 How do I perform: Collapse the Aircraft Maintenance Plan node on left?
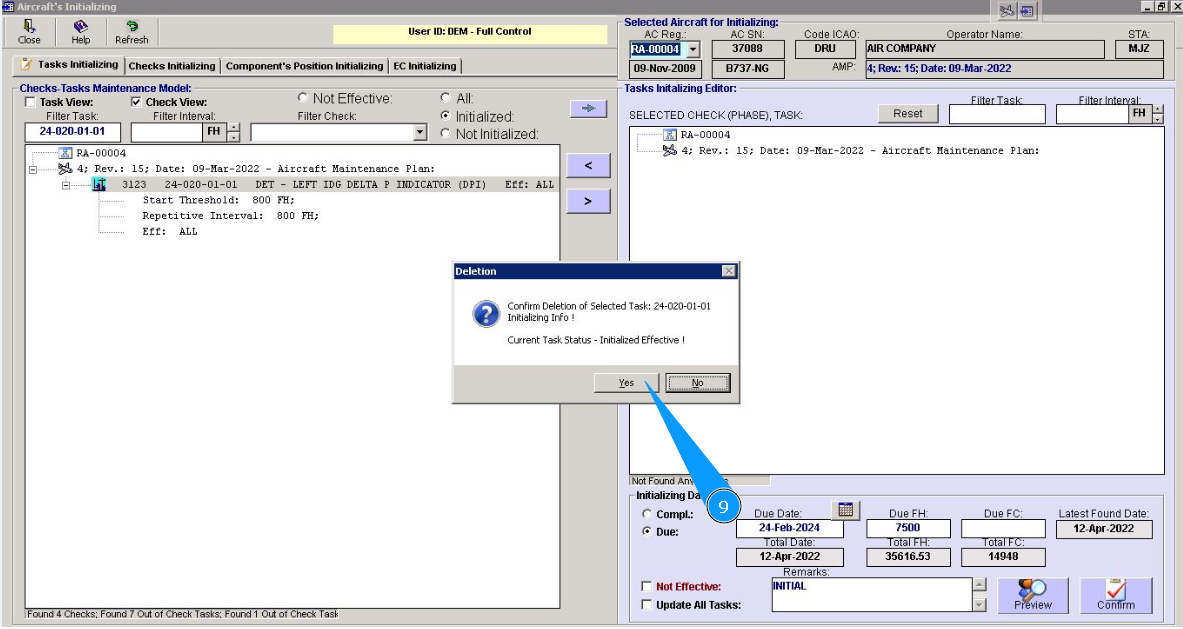click(x=32, y=170)
